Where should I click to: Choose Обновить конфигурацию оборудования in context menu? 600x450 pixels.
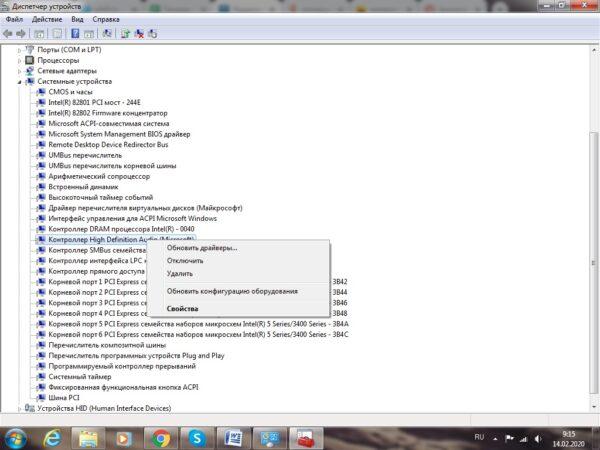238,291
